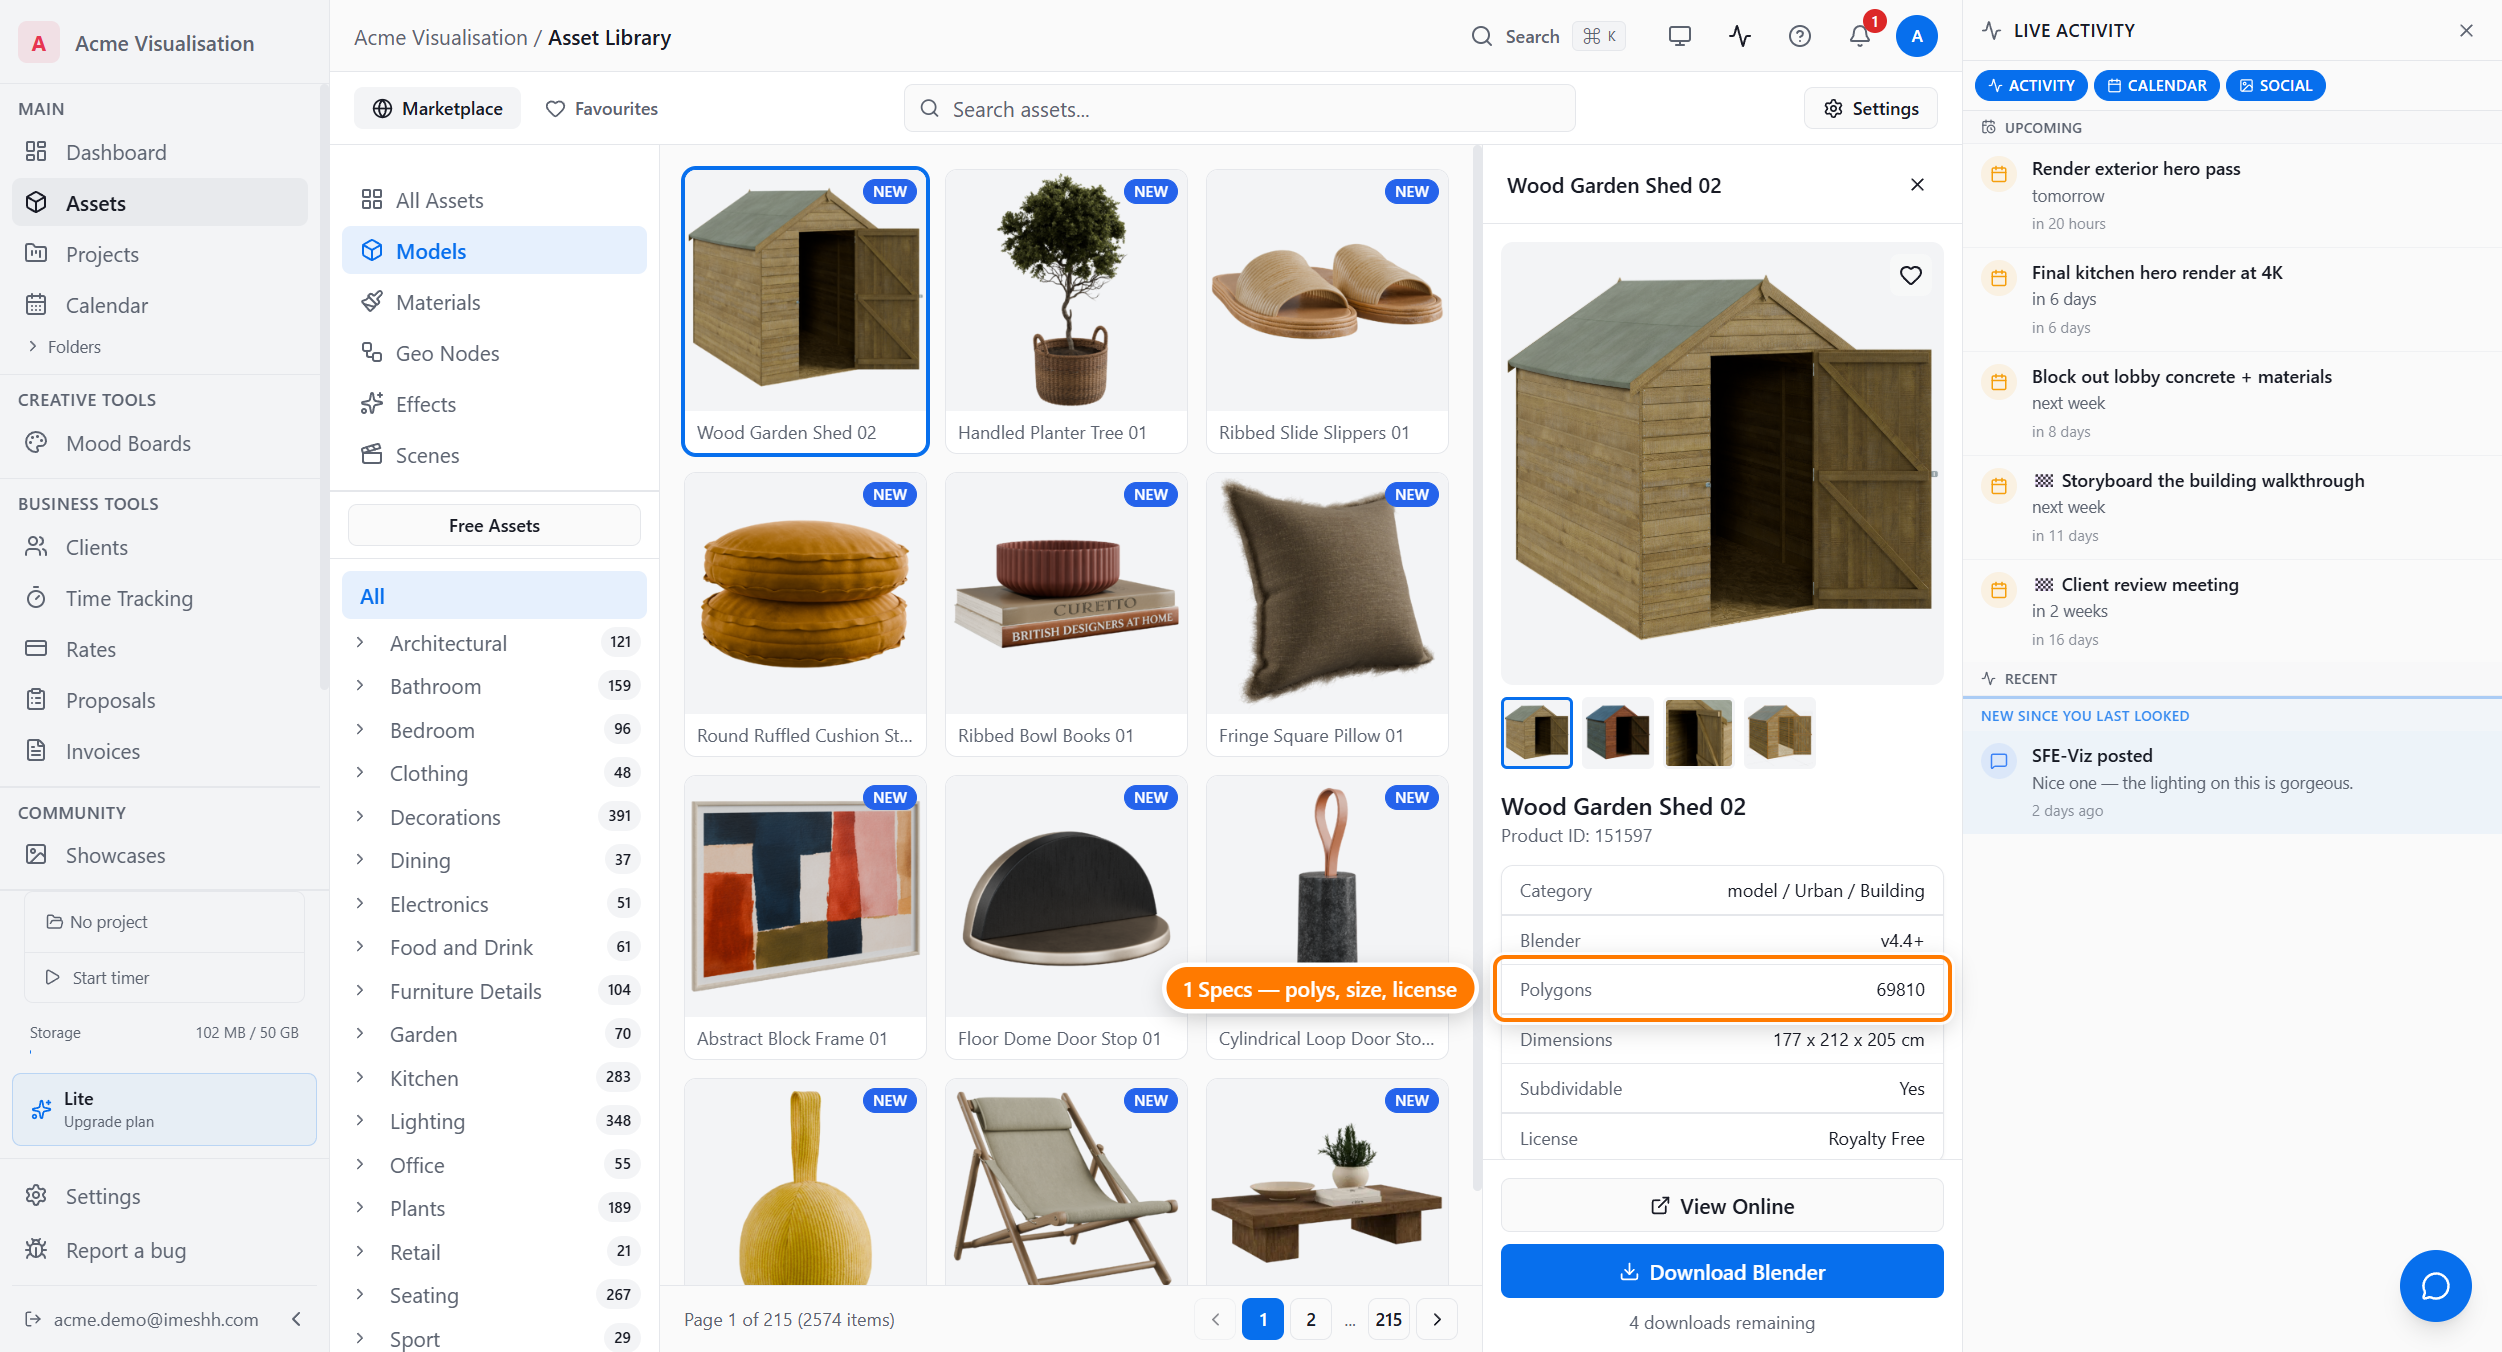Click the Lite Upgrade plan banner
The image size is (2502, 1352).
point(164,1109)
